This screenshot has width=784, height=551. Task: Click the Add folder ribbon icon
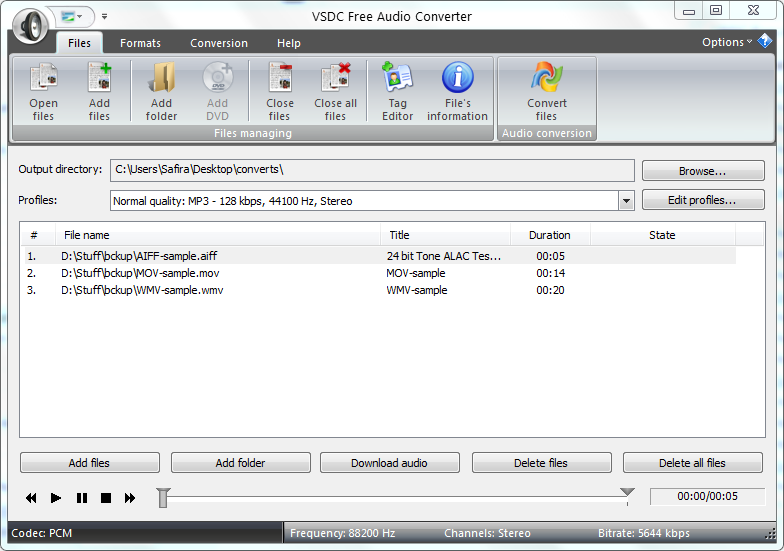(161, 92)
